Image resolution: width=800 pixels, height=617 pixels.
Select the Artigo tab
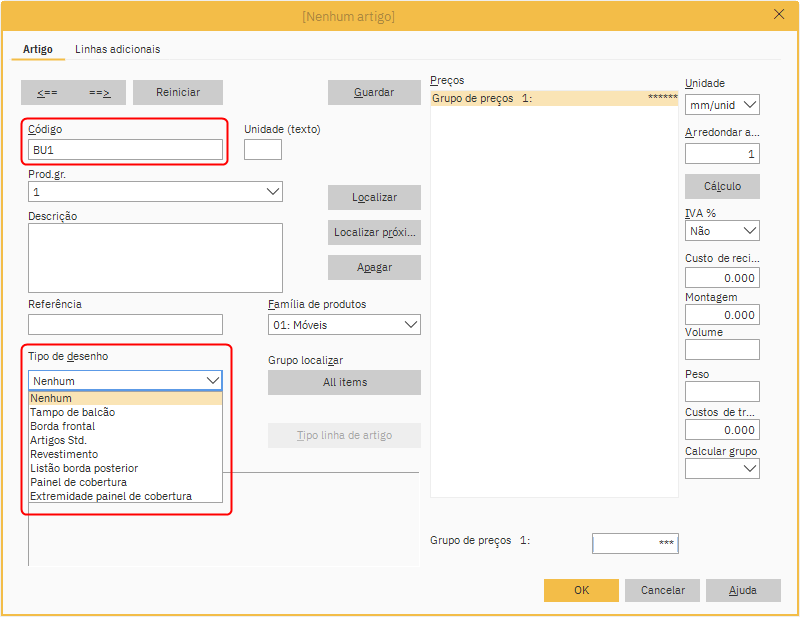[38, 49]
